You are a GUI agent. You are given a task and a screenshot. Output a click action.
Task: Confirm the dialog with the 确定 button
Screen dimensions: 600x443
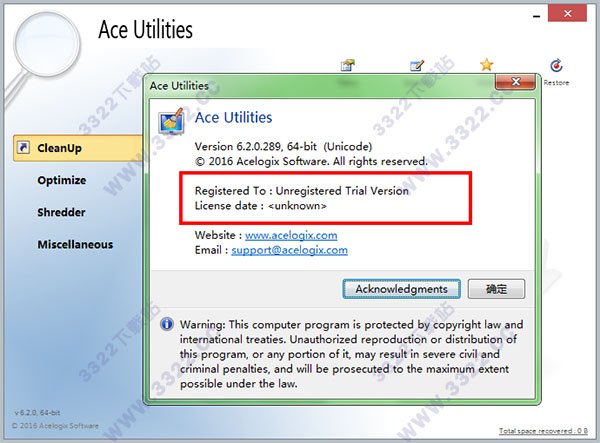tap(496, 289)
